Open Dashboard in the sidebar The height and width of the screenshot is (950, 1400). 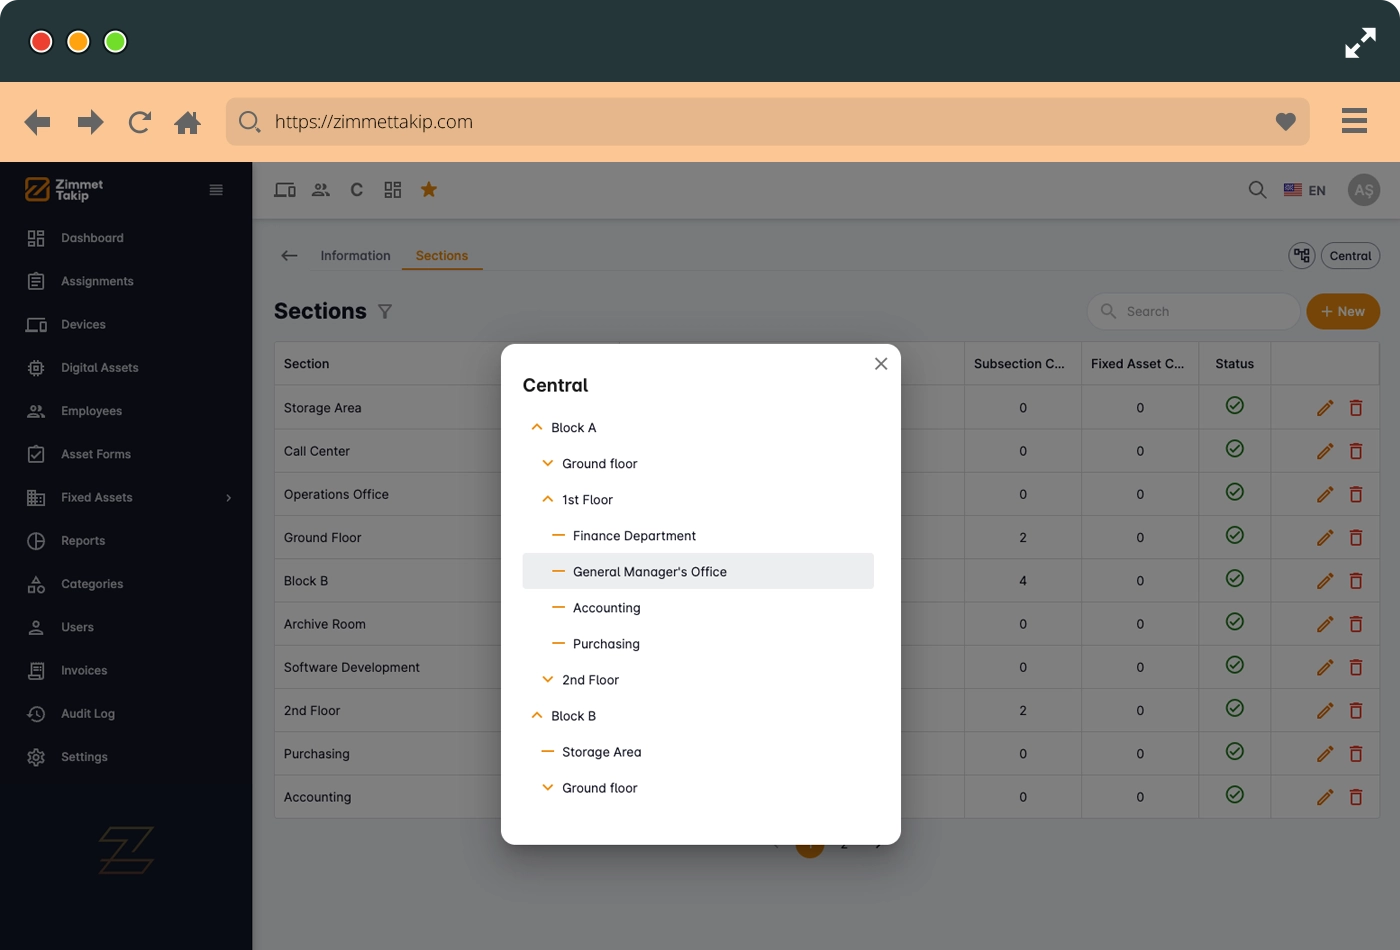[x=92, y=238]
